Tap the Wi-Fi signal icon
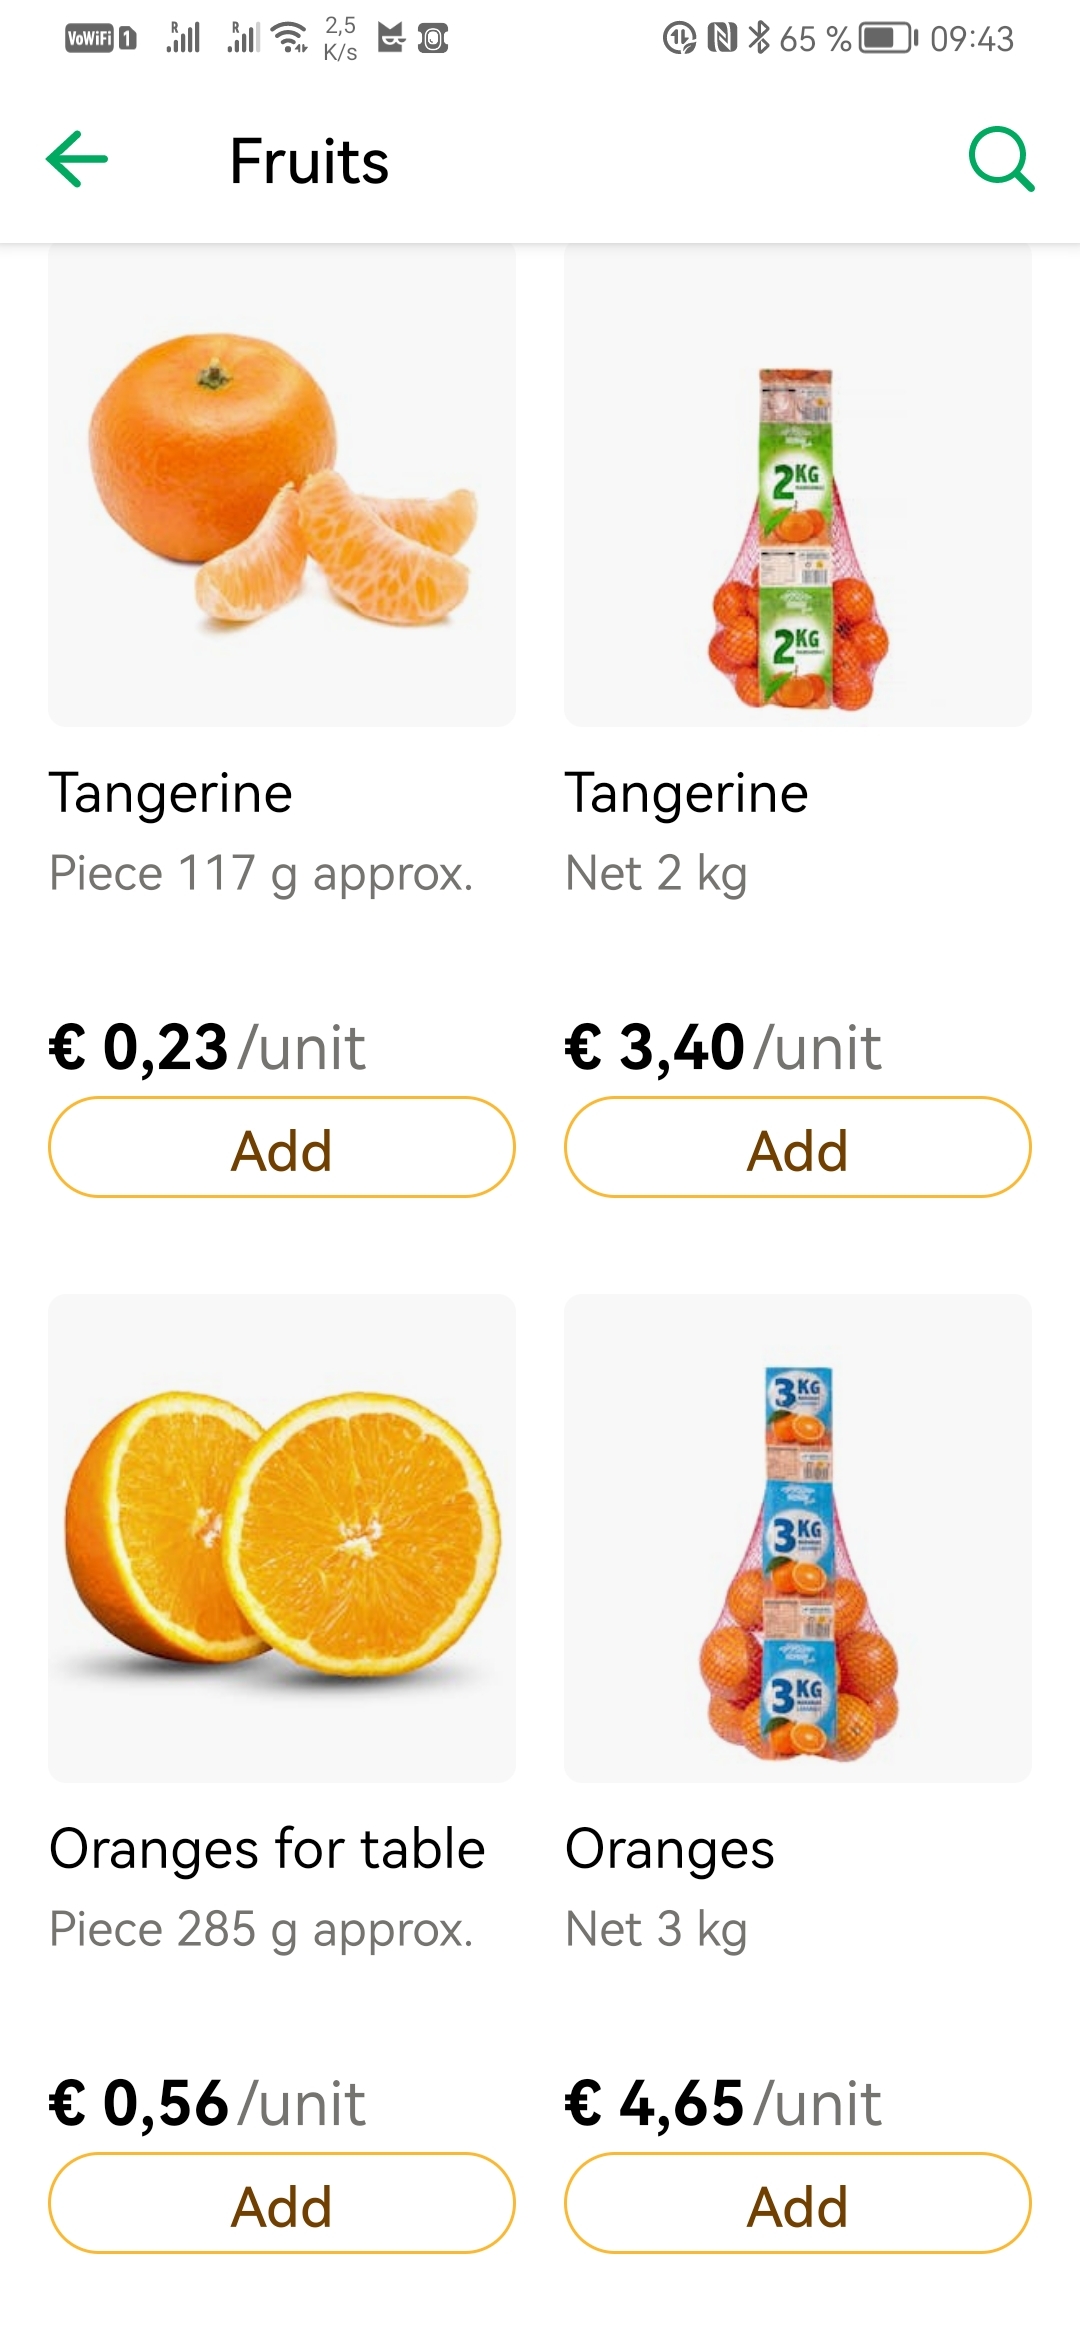 pos(290,38)
